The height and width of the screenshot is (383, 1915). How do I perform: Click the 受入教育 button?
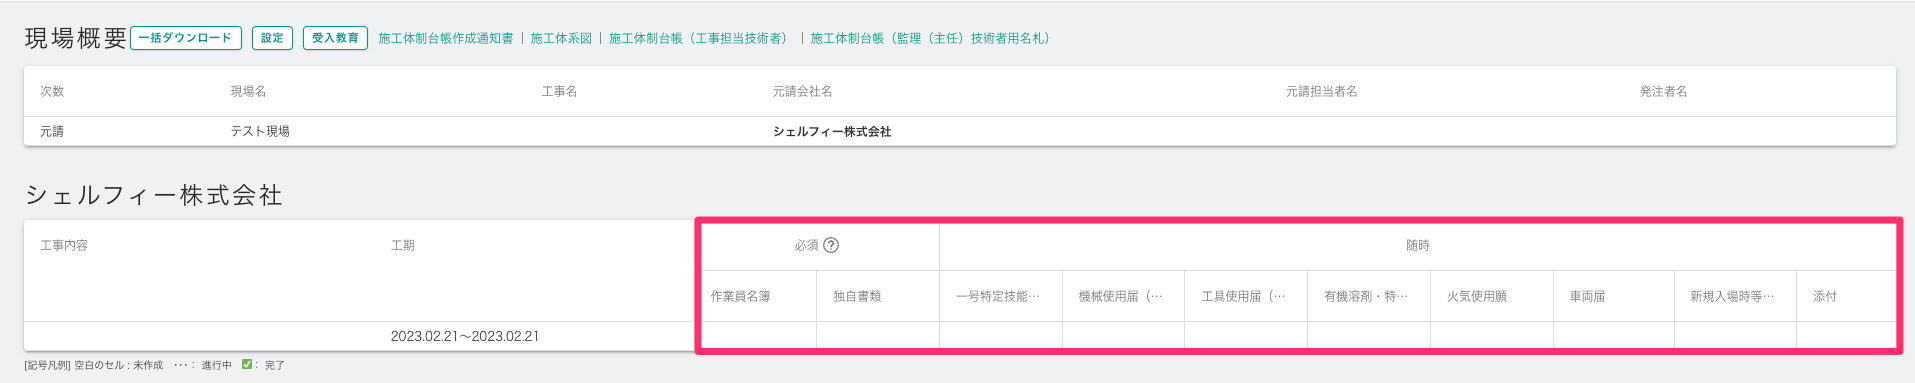pos(335,38)
